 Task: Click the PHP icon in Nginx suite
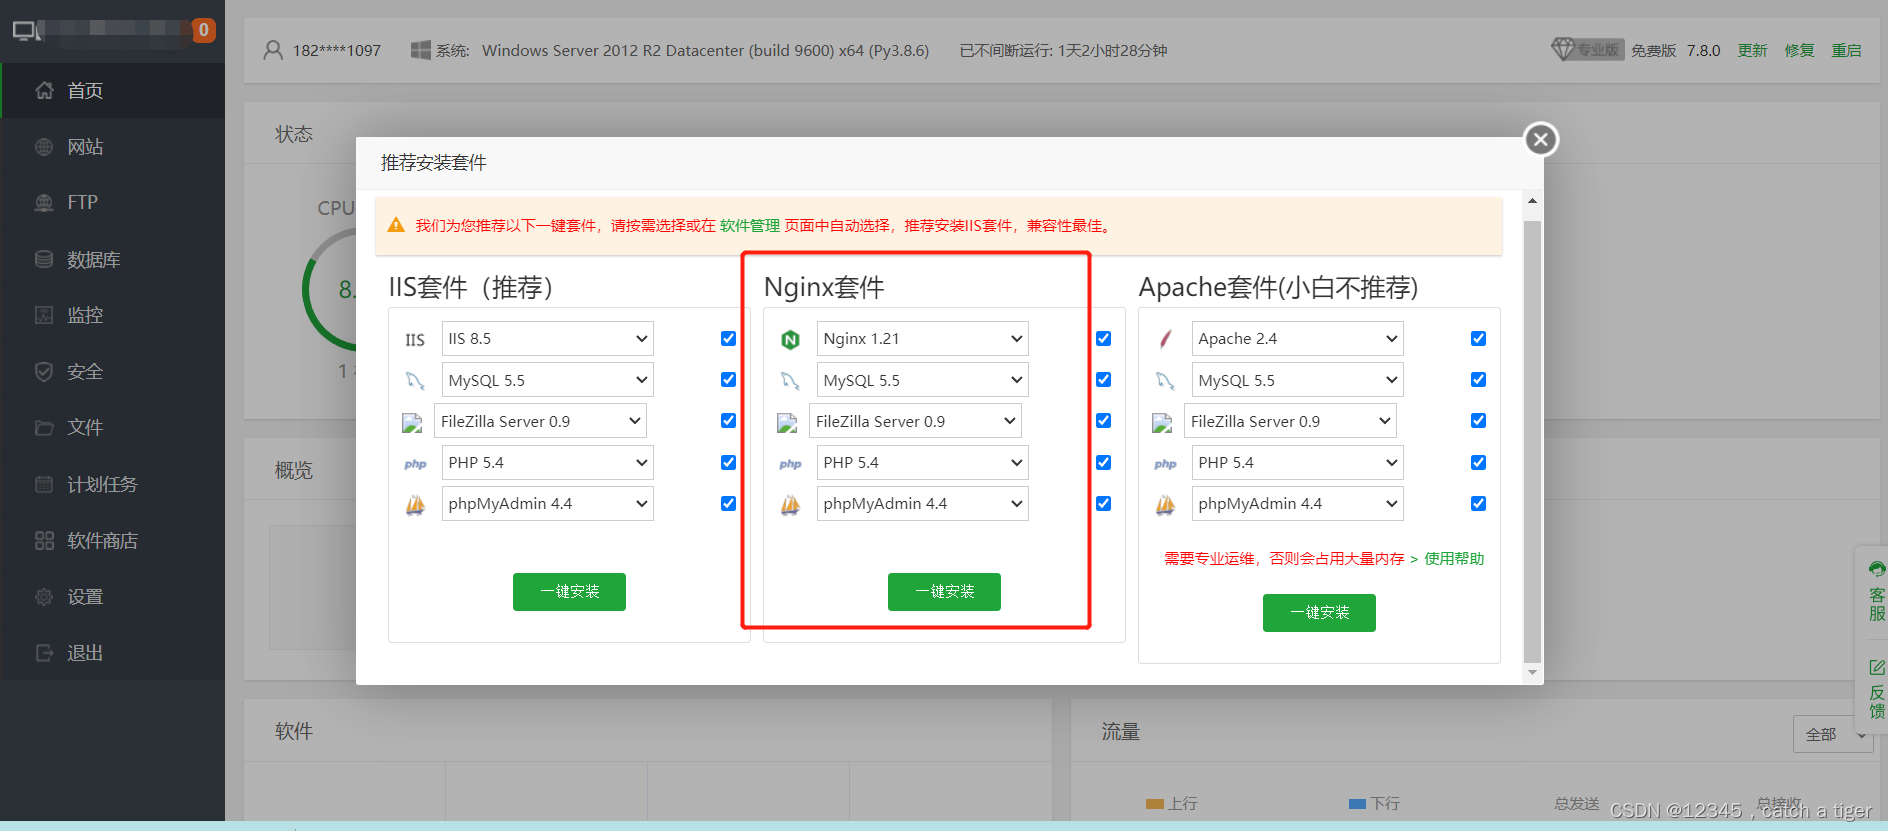tap(790, 464)
